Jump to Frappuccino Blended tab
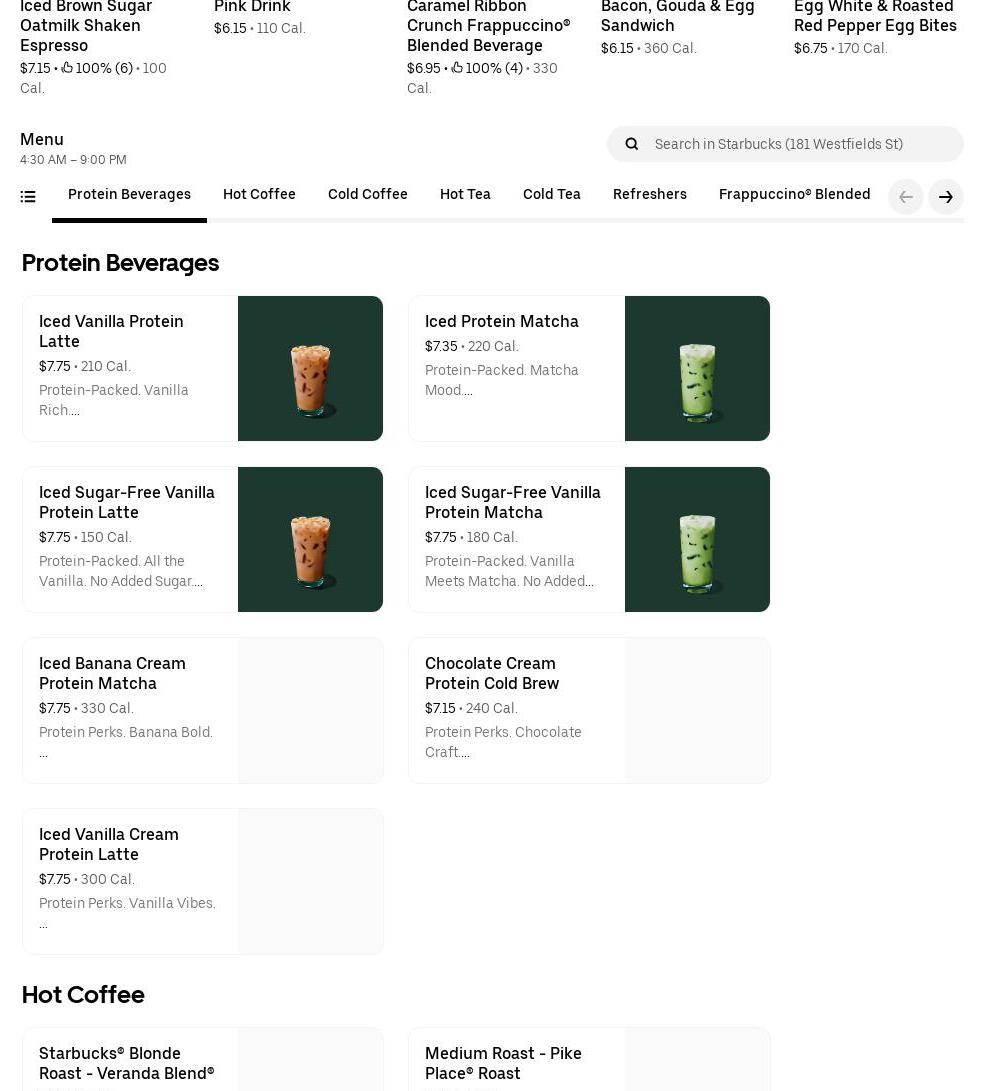984x1091 pixels. 794,194
